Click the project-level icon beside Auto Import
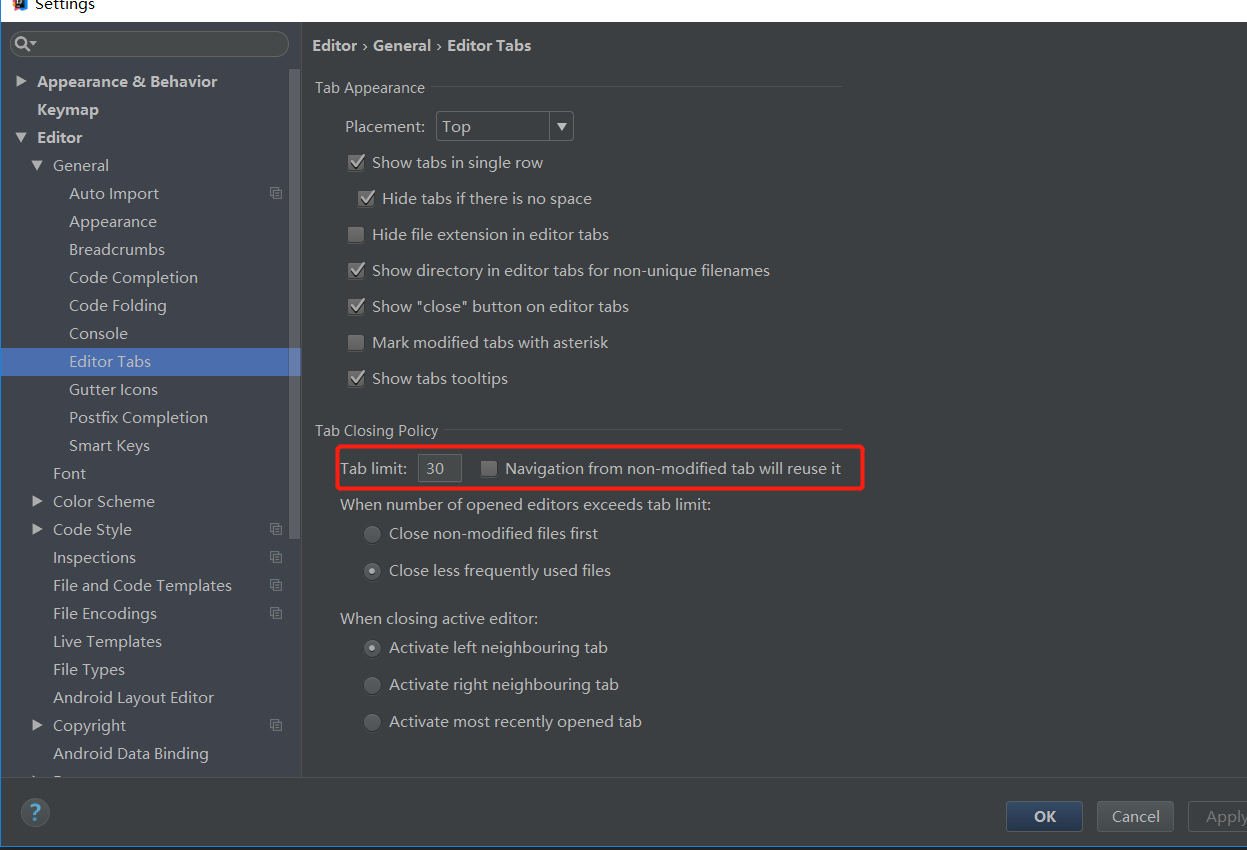The width and height of the screenshot is (1247, 850). [x=276, y=193]
